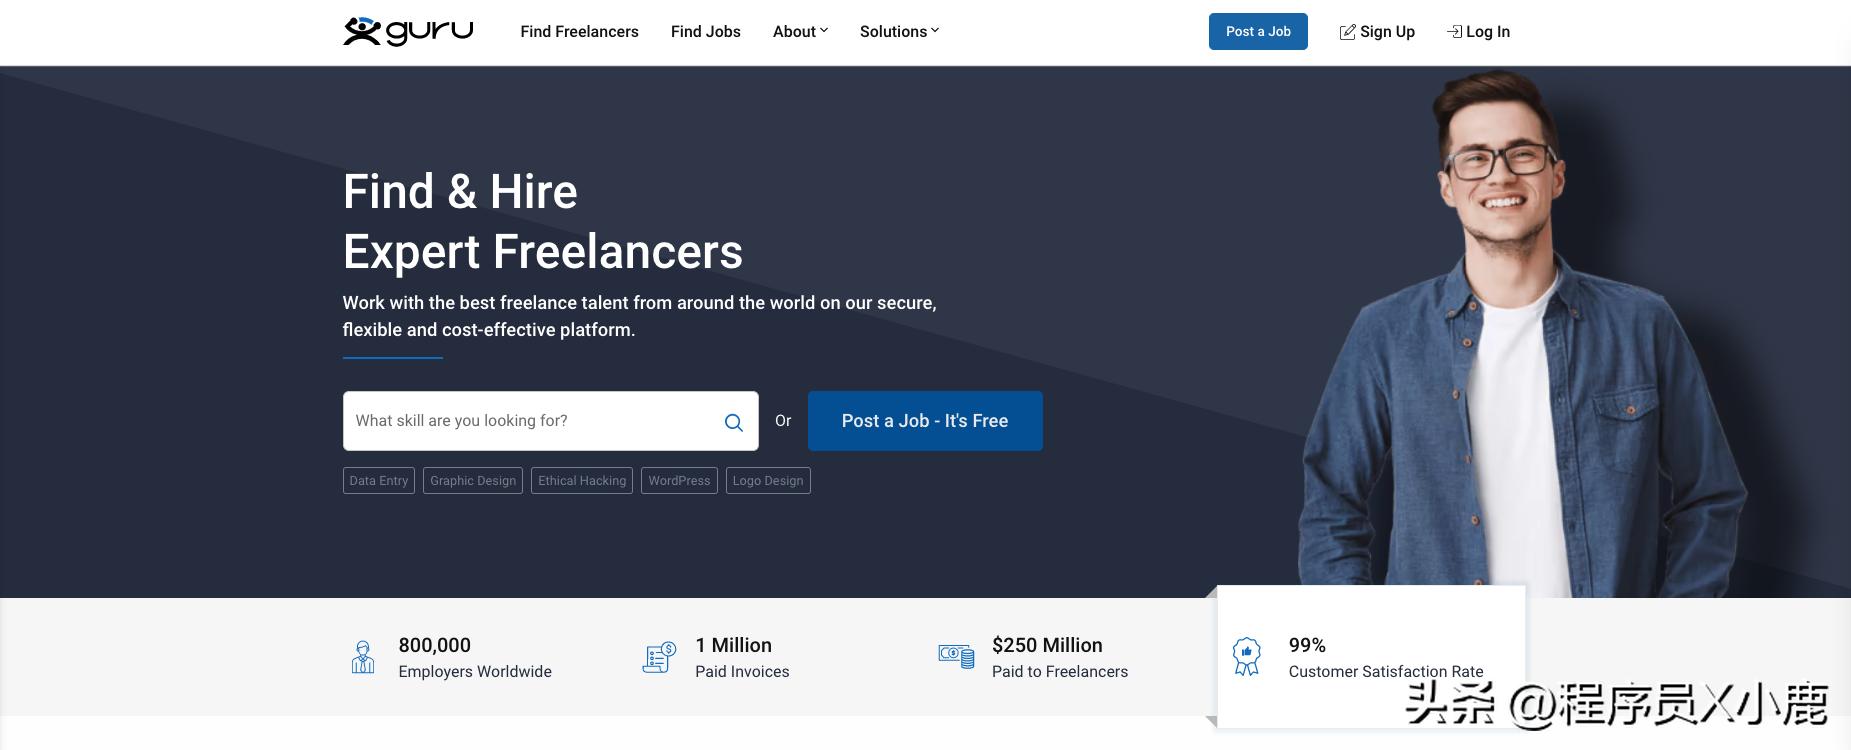Open the Log In link
The height and width of the screenshot is (750, 1851).
[1478, 32]
